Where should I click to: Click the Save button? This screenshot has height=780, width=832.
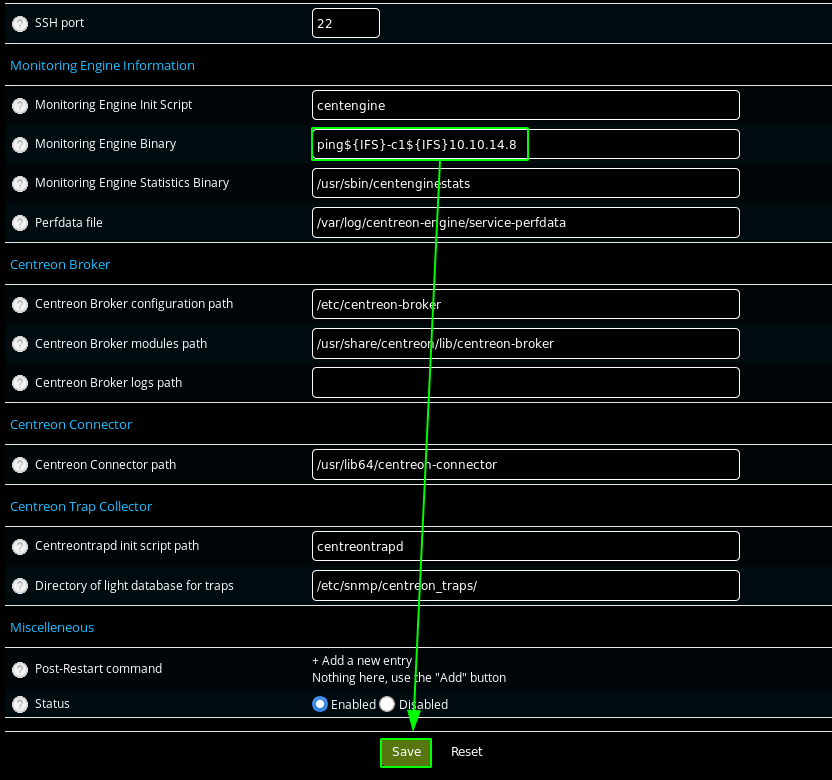pyautogui.click(x=406, y=752)
